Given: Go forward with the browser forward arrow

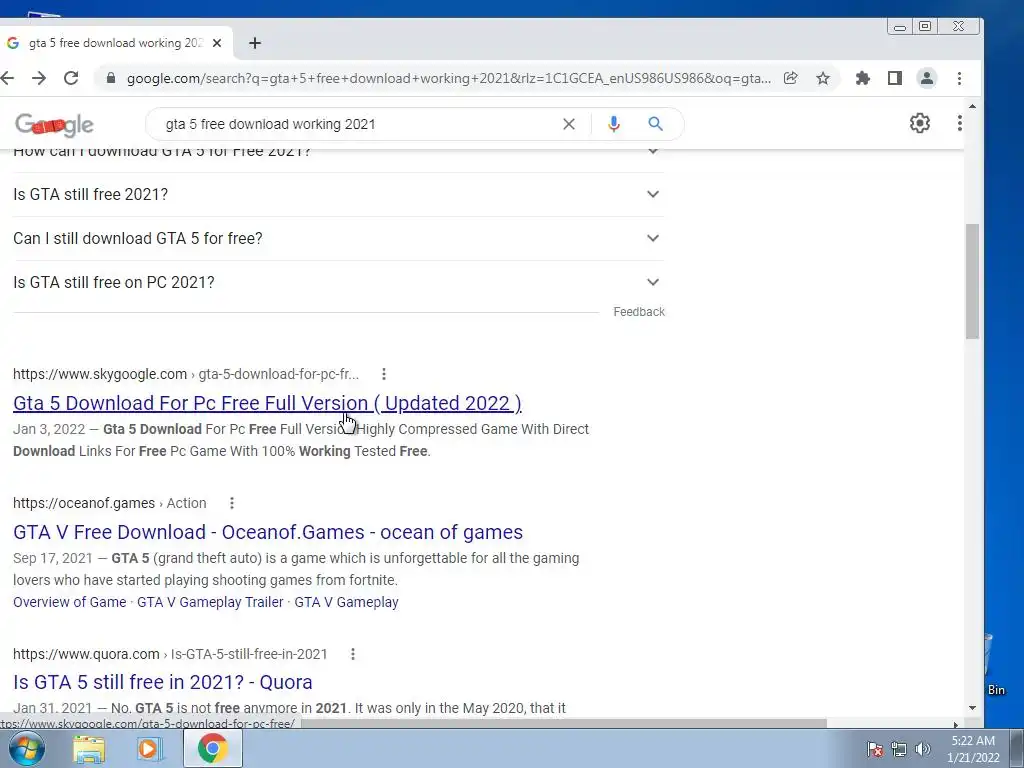Looking at the screenshot, I should pos(39,78).
